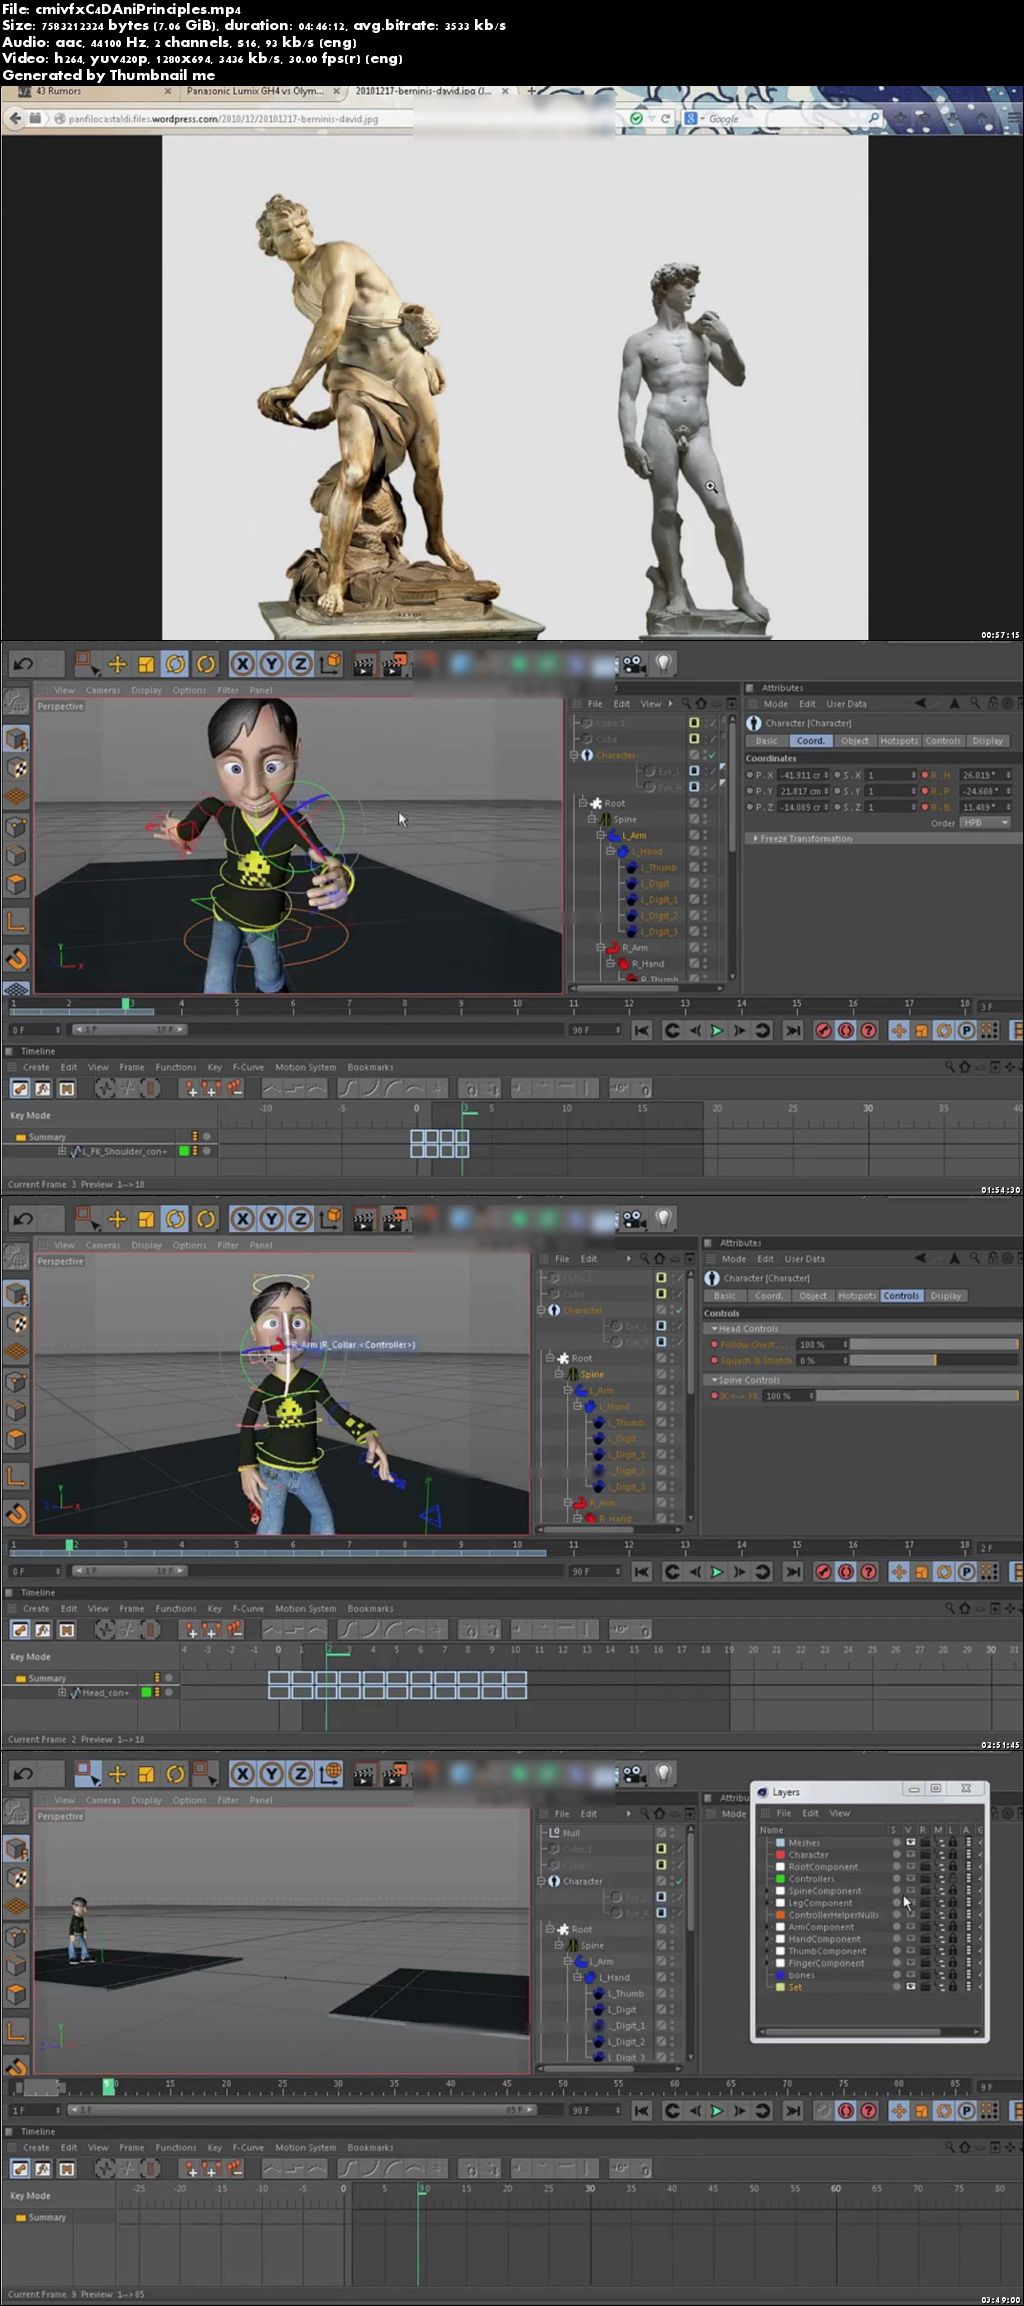Expand the Head_con+ timeline track
Screen dimensions: 1024x2306
pos(62,1692)
